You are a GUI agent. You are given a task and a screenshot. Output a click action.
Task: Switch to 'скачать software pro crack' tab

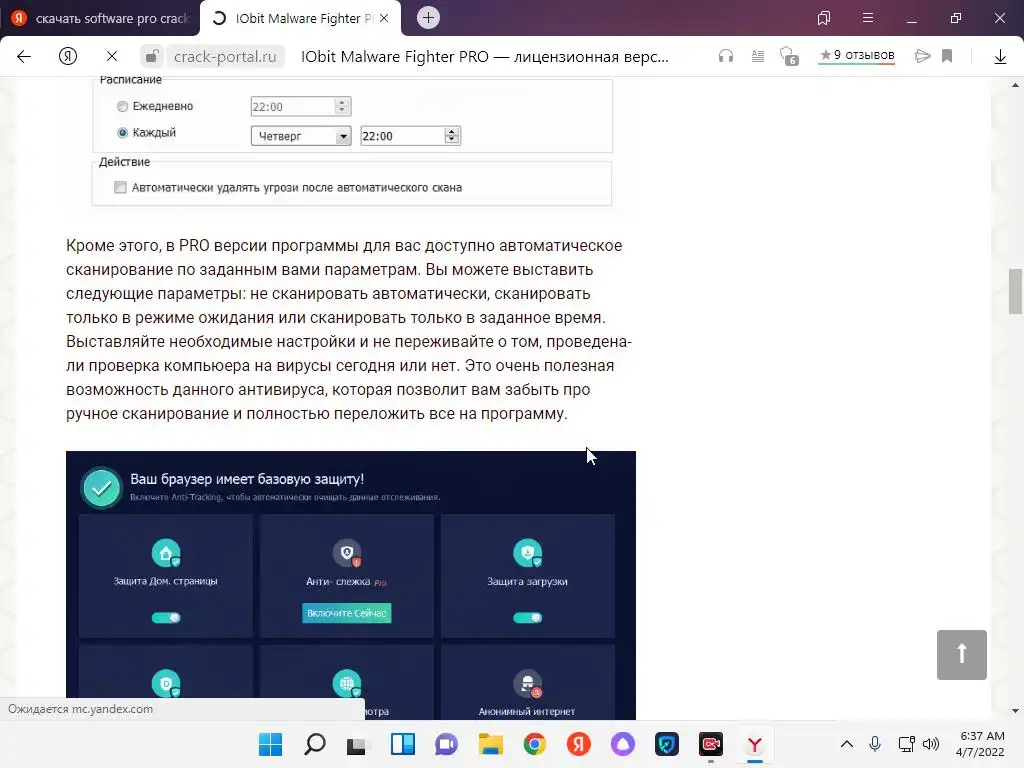pos(100,18)
